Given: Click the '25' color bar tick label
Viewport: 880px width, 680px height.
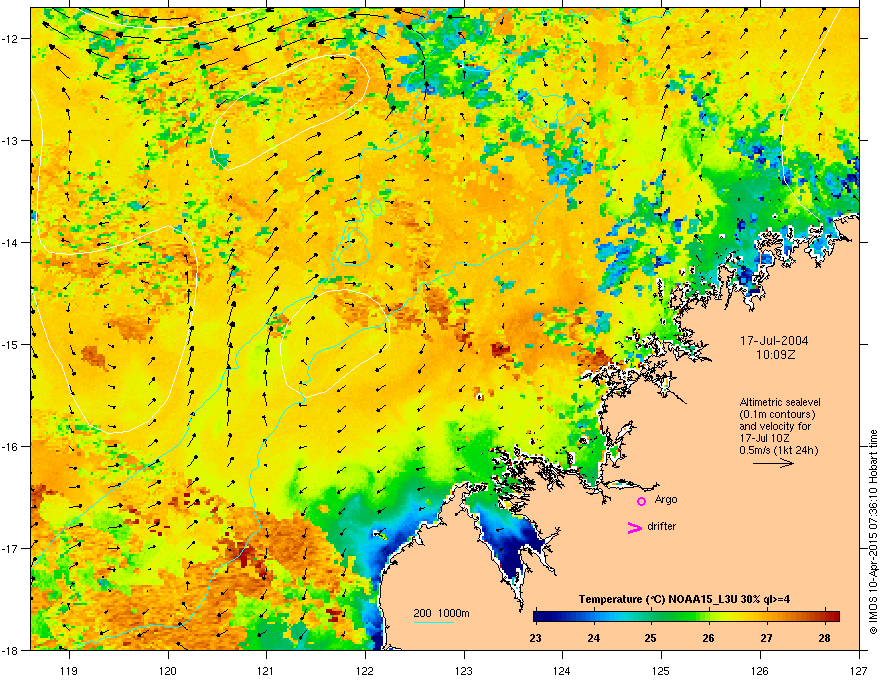Looking at the screenshot, I should pyautogui.click(x=650, y=638).
